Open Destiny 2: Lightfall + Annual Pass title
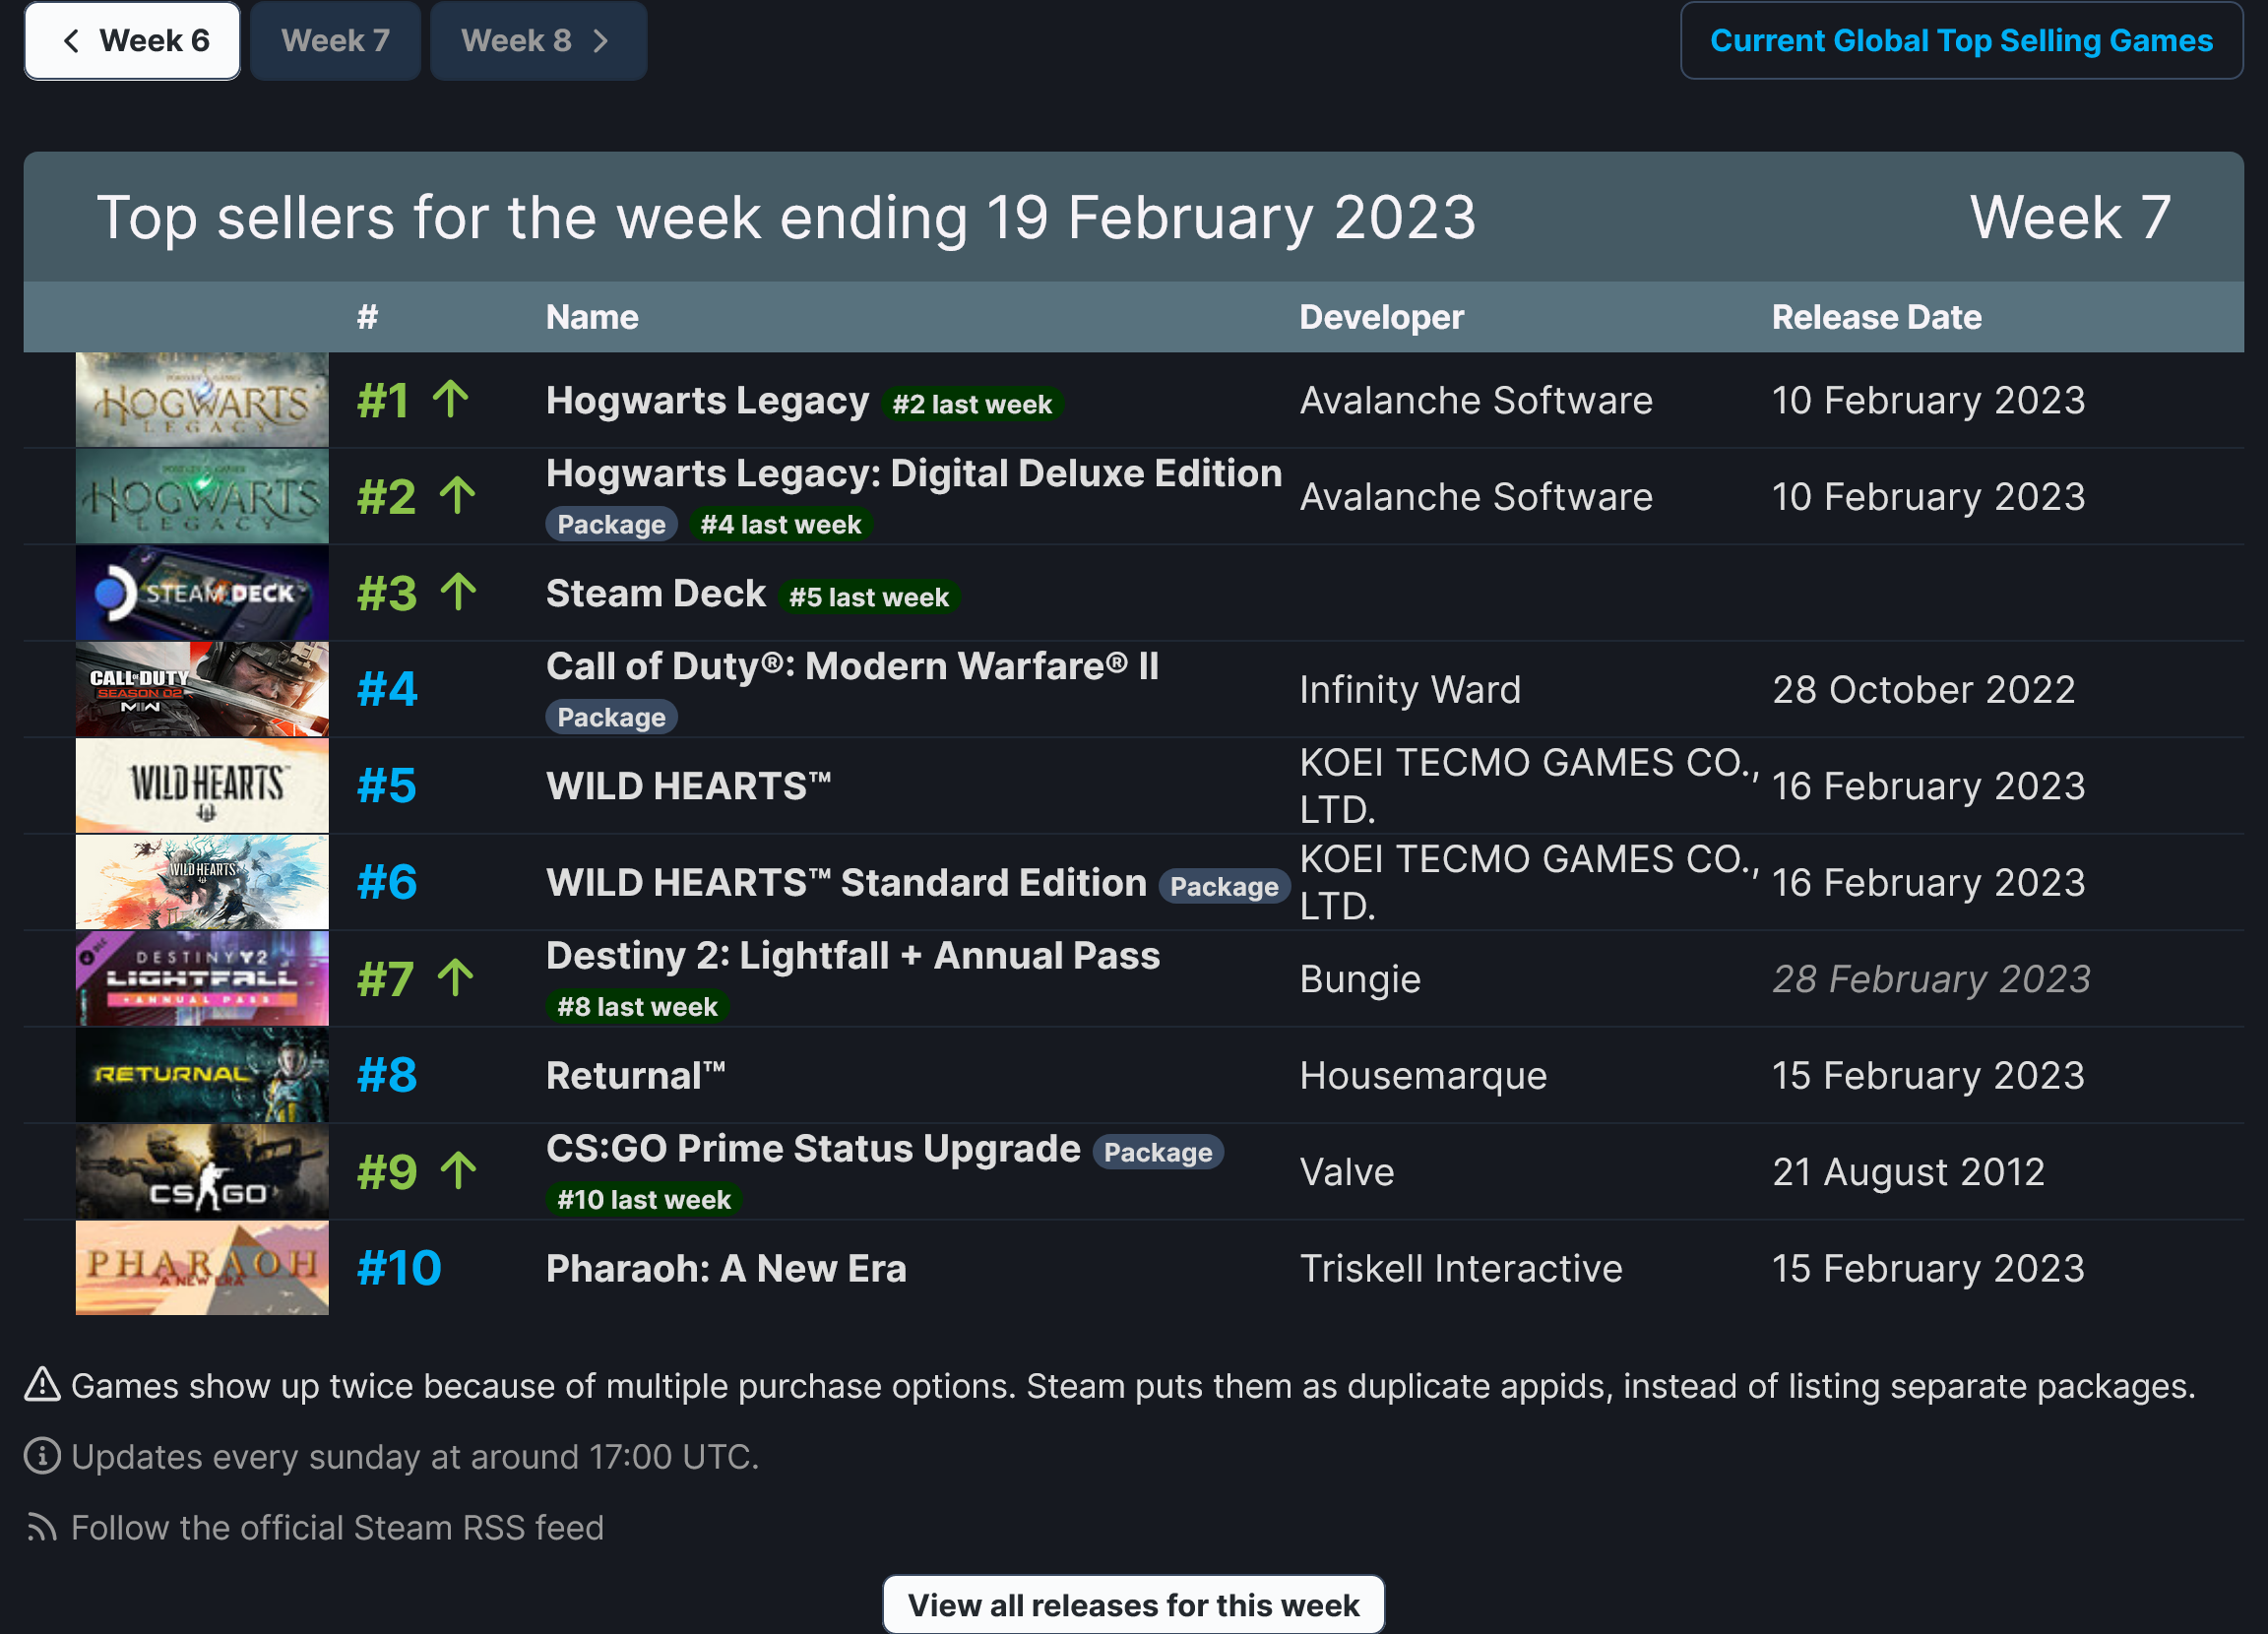 pos(853,955)
